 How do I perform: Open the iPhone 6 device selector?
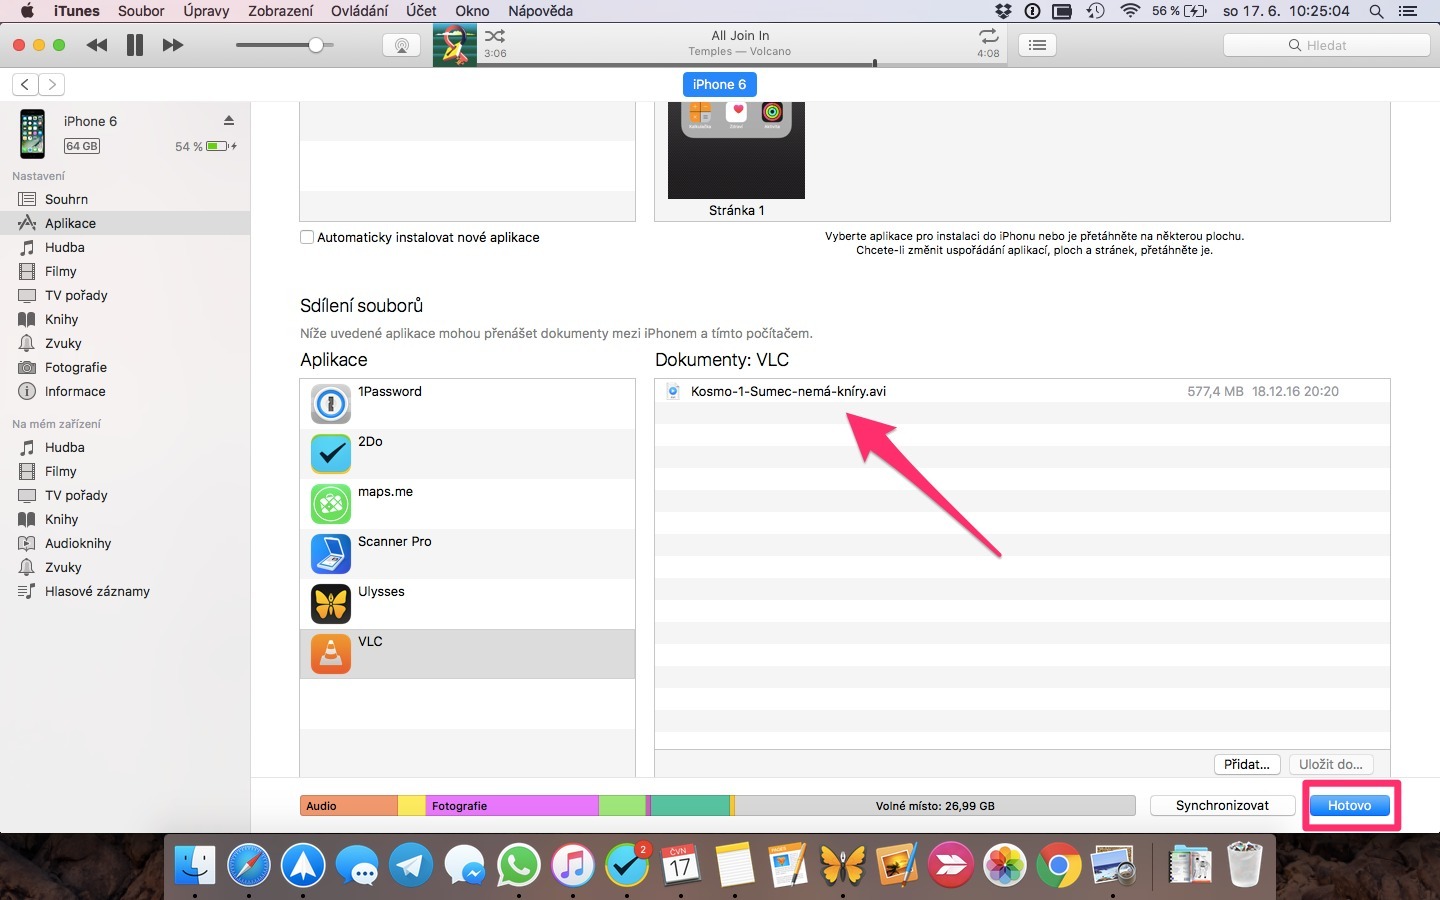[x=719, y=84]
